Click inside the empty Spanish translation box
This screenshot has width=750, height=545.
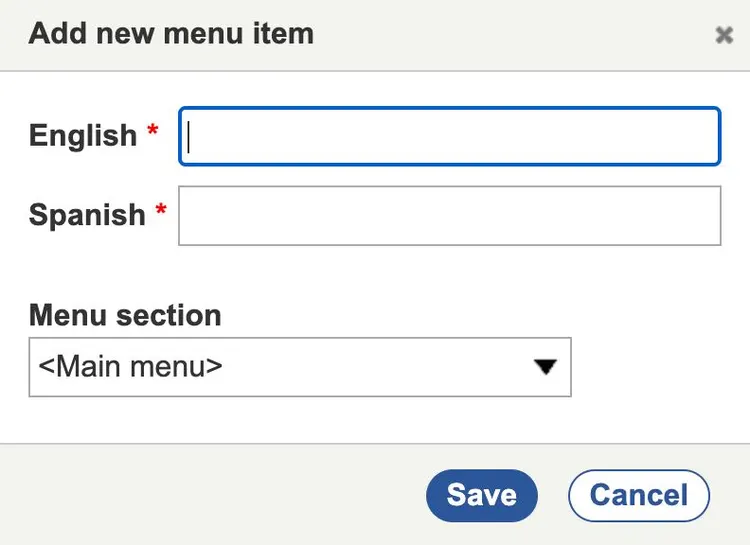point(449,216)
